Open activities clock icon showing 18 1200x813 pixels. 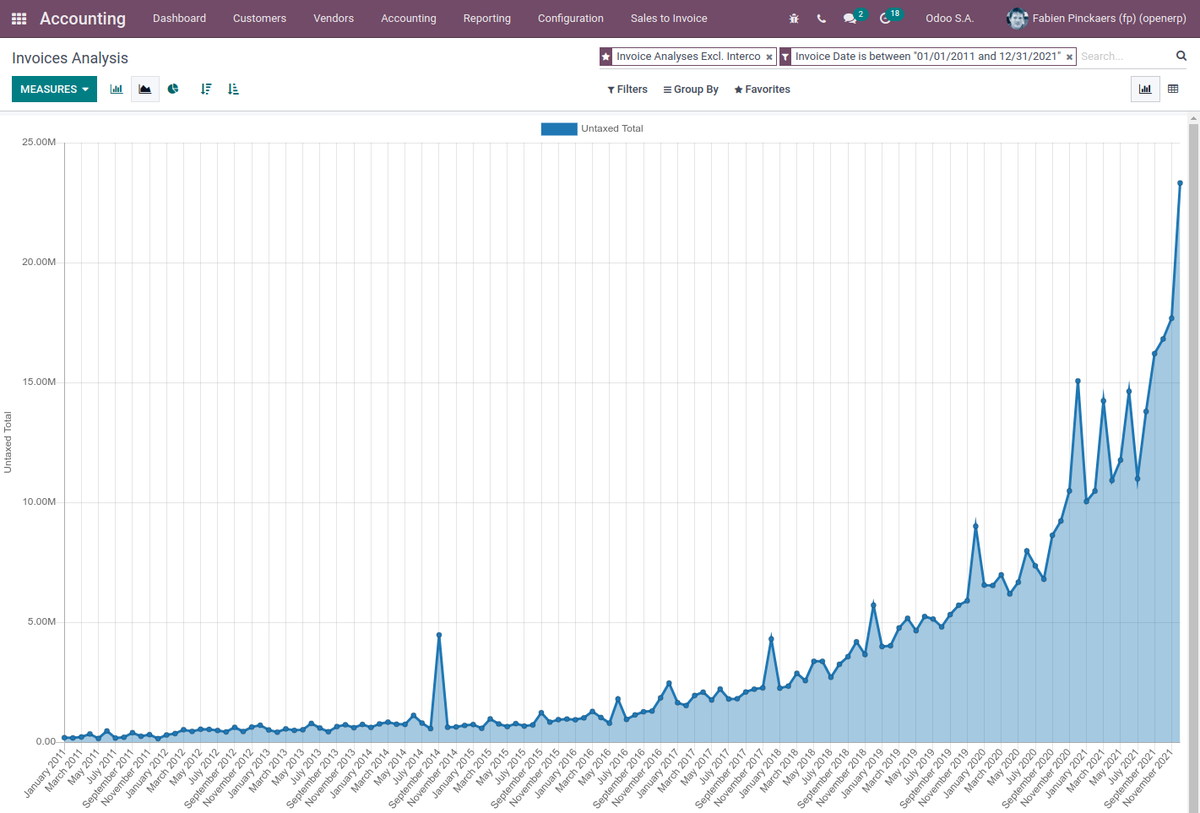(x=889, y=17)
